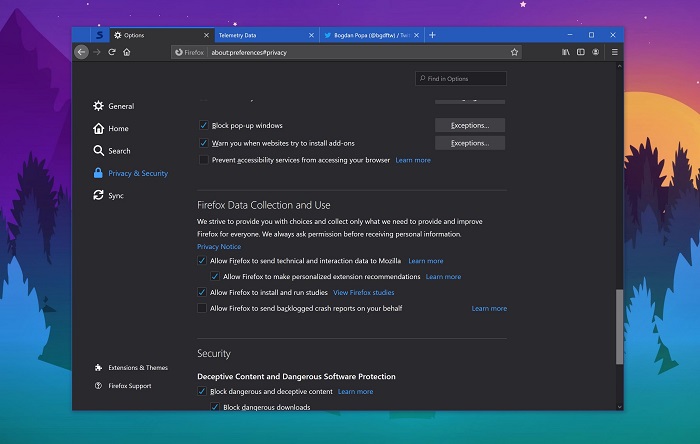Open the View Firefox studies link
Image resolution: width=700 pixels, height=444 pixels.
[x=363, y=293]
